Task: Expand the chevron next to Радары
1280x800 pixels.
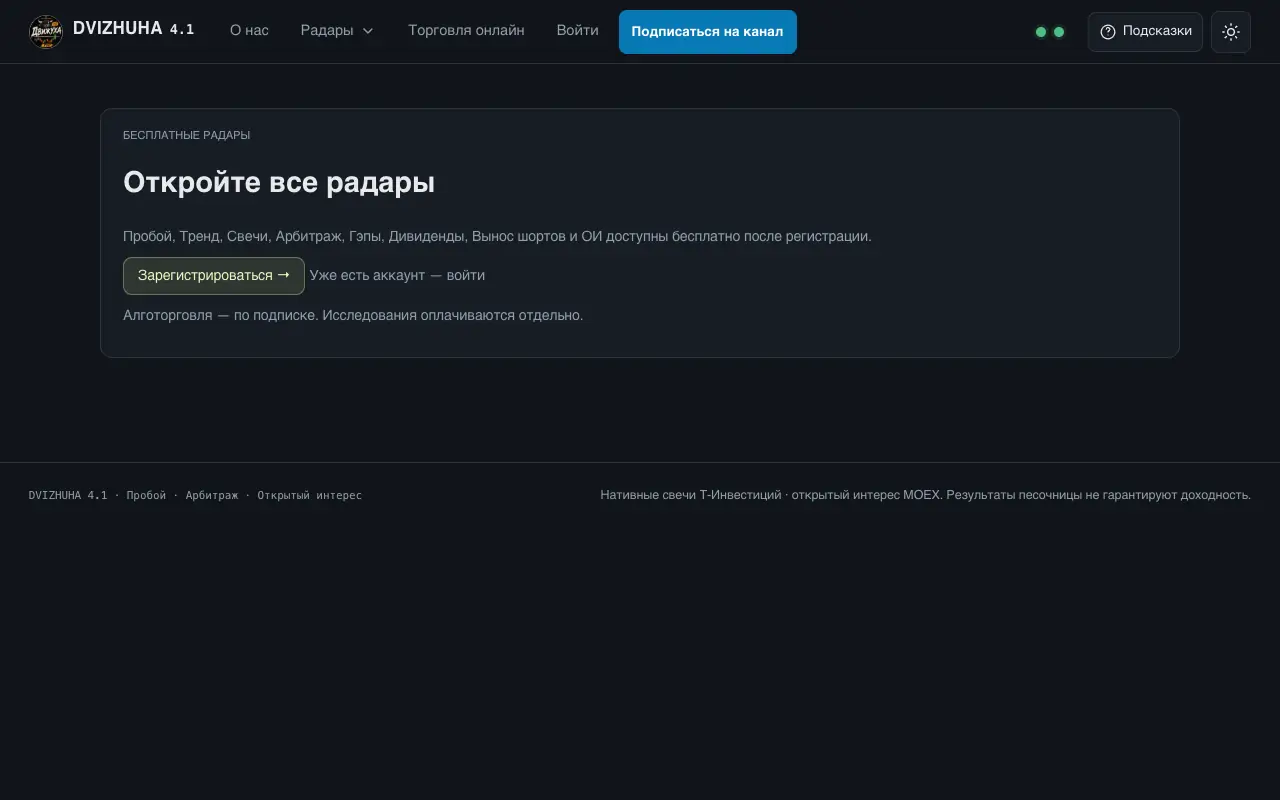Action: pyautogui.click(x=368, y=31)
